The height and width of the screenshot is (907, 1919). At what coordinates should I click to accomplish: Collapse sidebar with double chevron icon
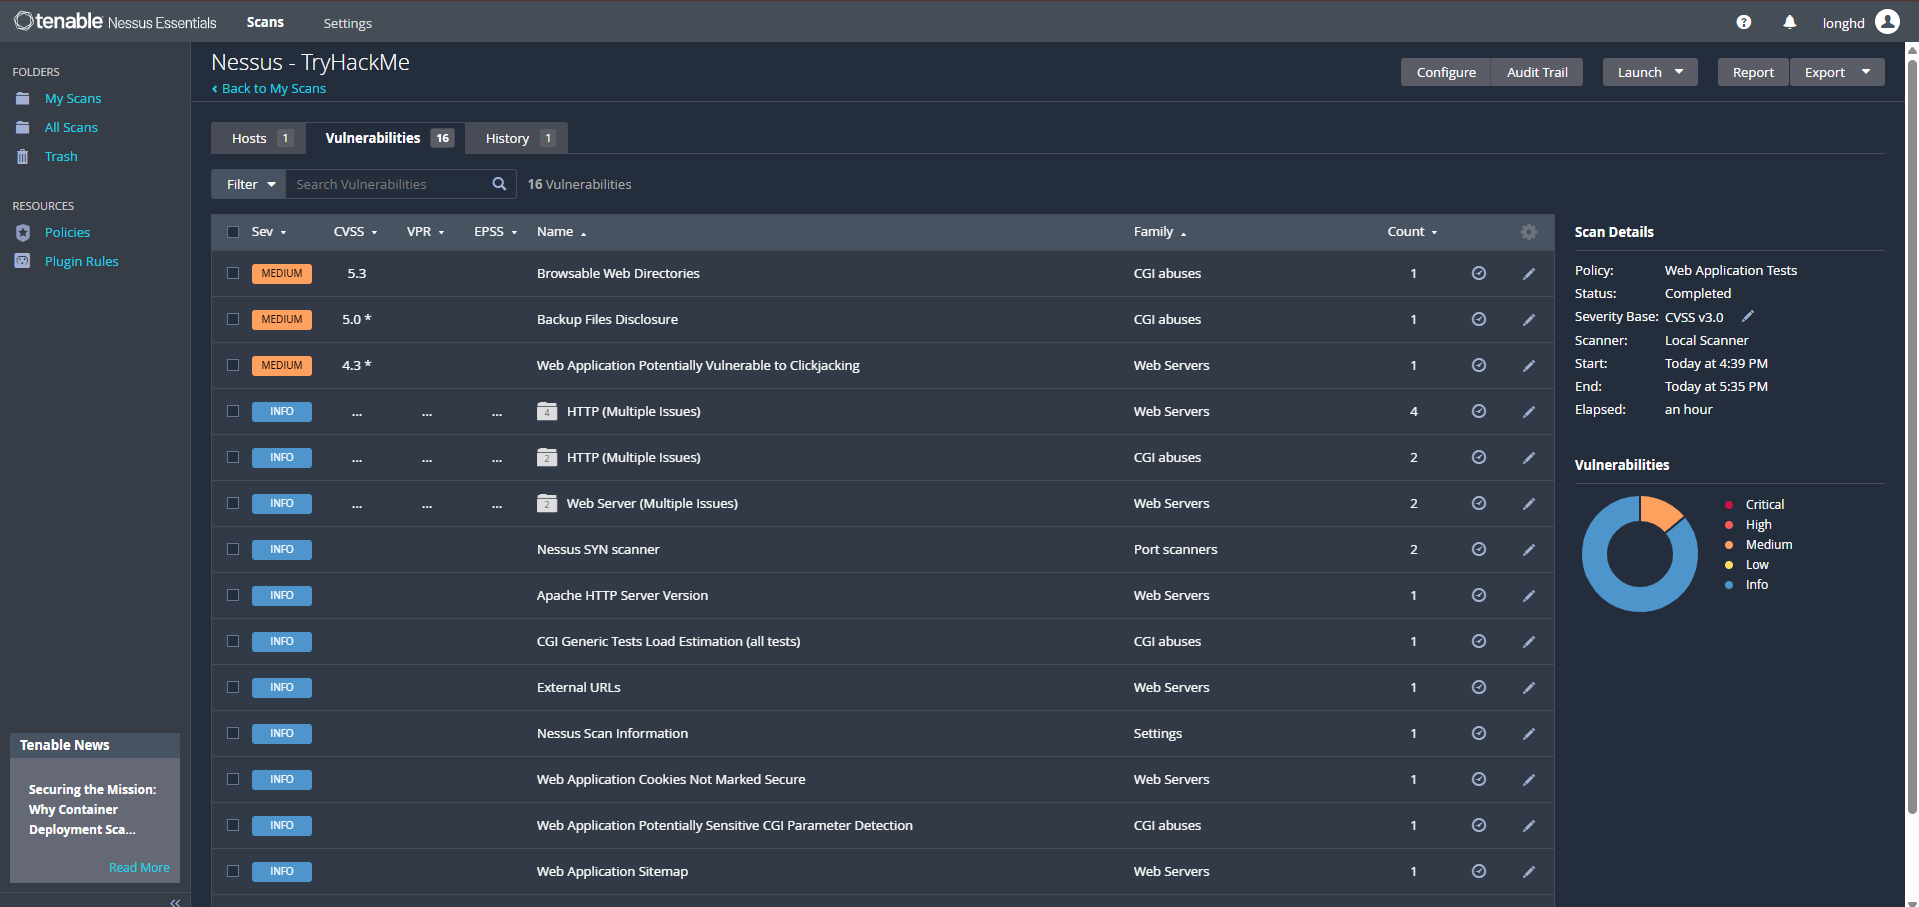(175, 902)
